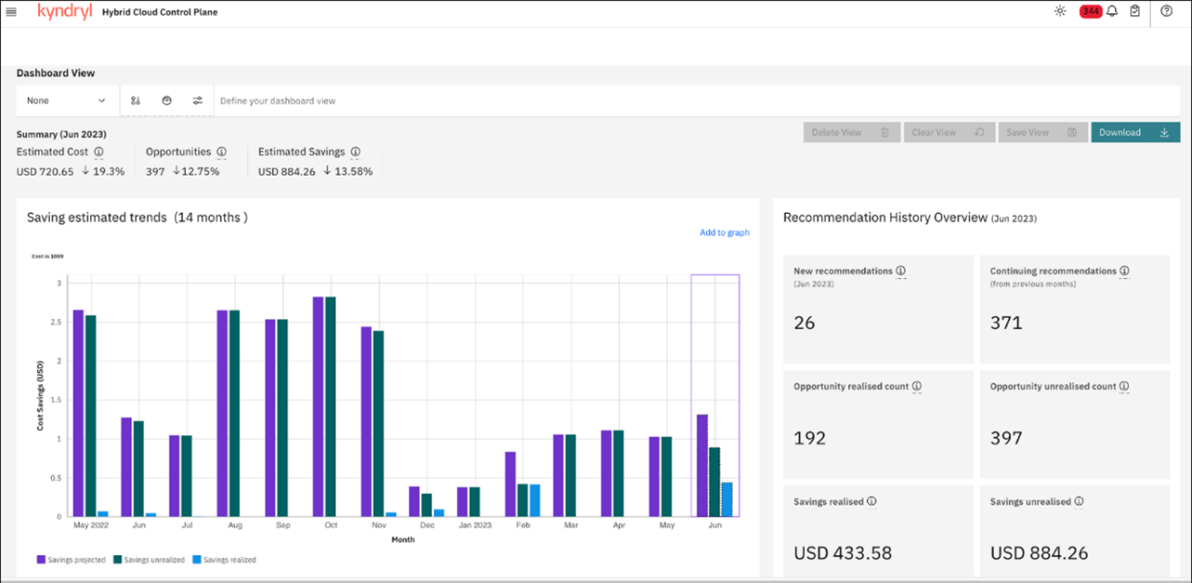
Task: Toggle the Savings unrealized legend item
Action: coord(149,560)
